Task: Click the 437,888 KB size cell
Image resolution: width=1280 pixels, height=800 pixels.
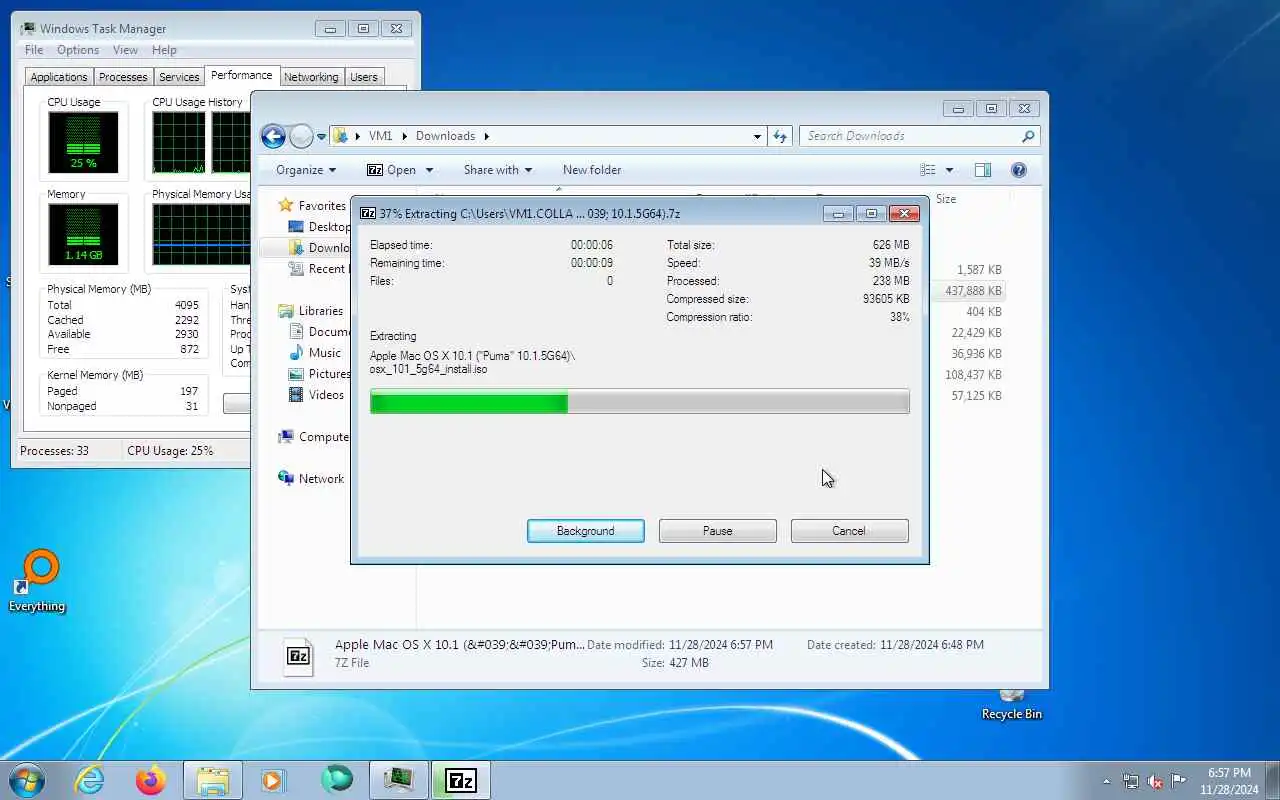Action: coord(973,291)
